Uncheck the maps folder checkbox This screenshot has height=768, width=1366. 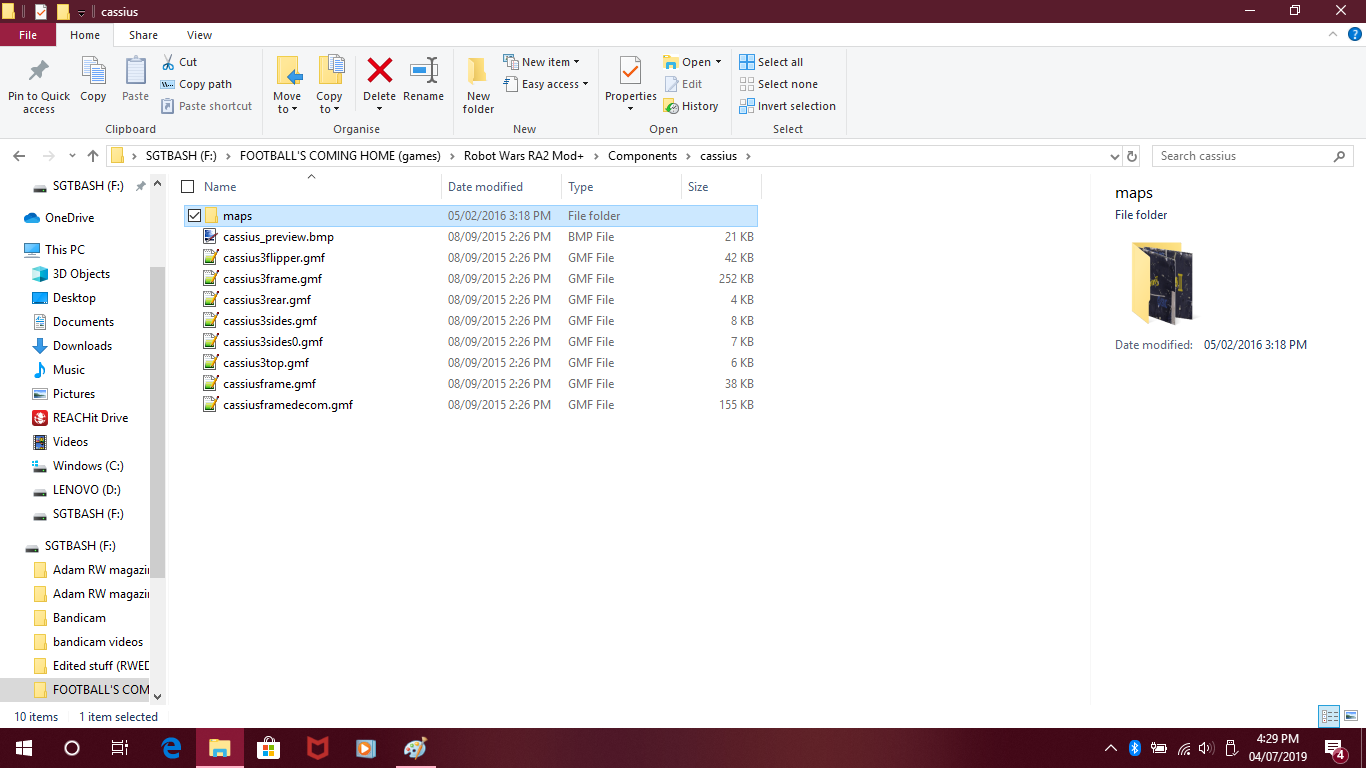[x=194, y=216]
